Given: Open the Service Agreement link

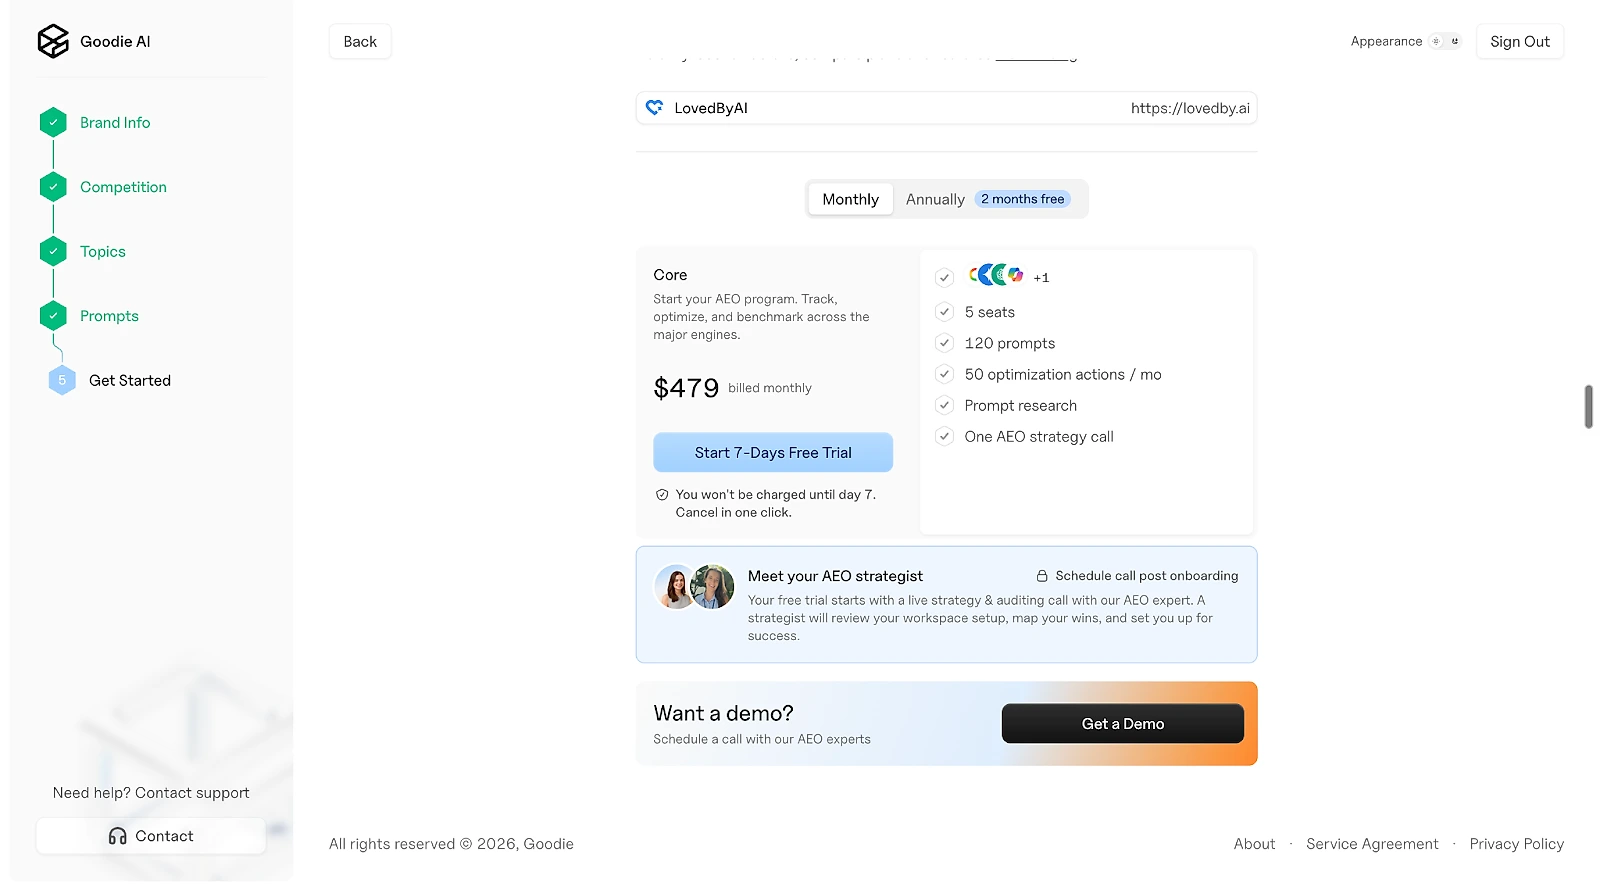Looking at the screenshot, I should [1372, 844].
